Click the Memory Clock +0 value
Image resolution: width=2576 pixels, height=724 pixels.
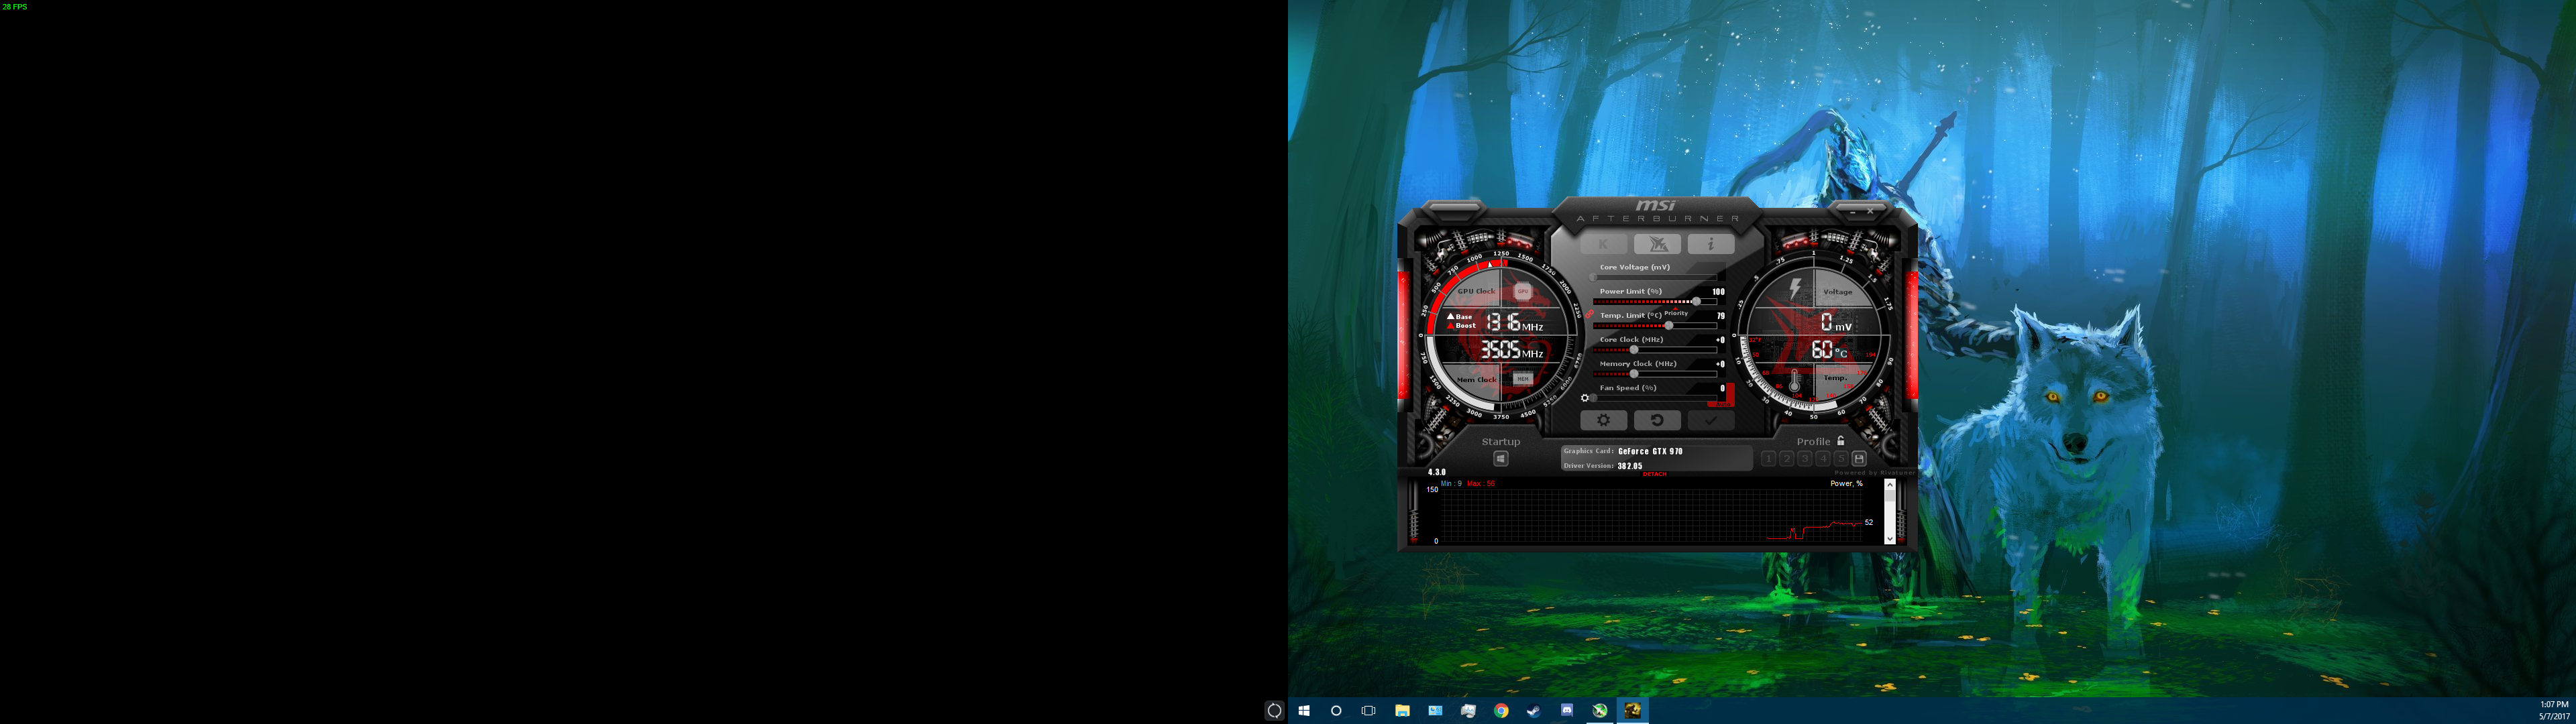point(1720,364)
